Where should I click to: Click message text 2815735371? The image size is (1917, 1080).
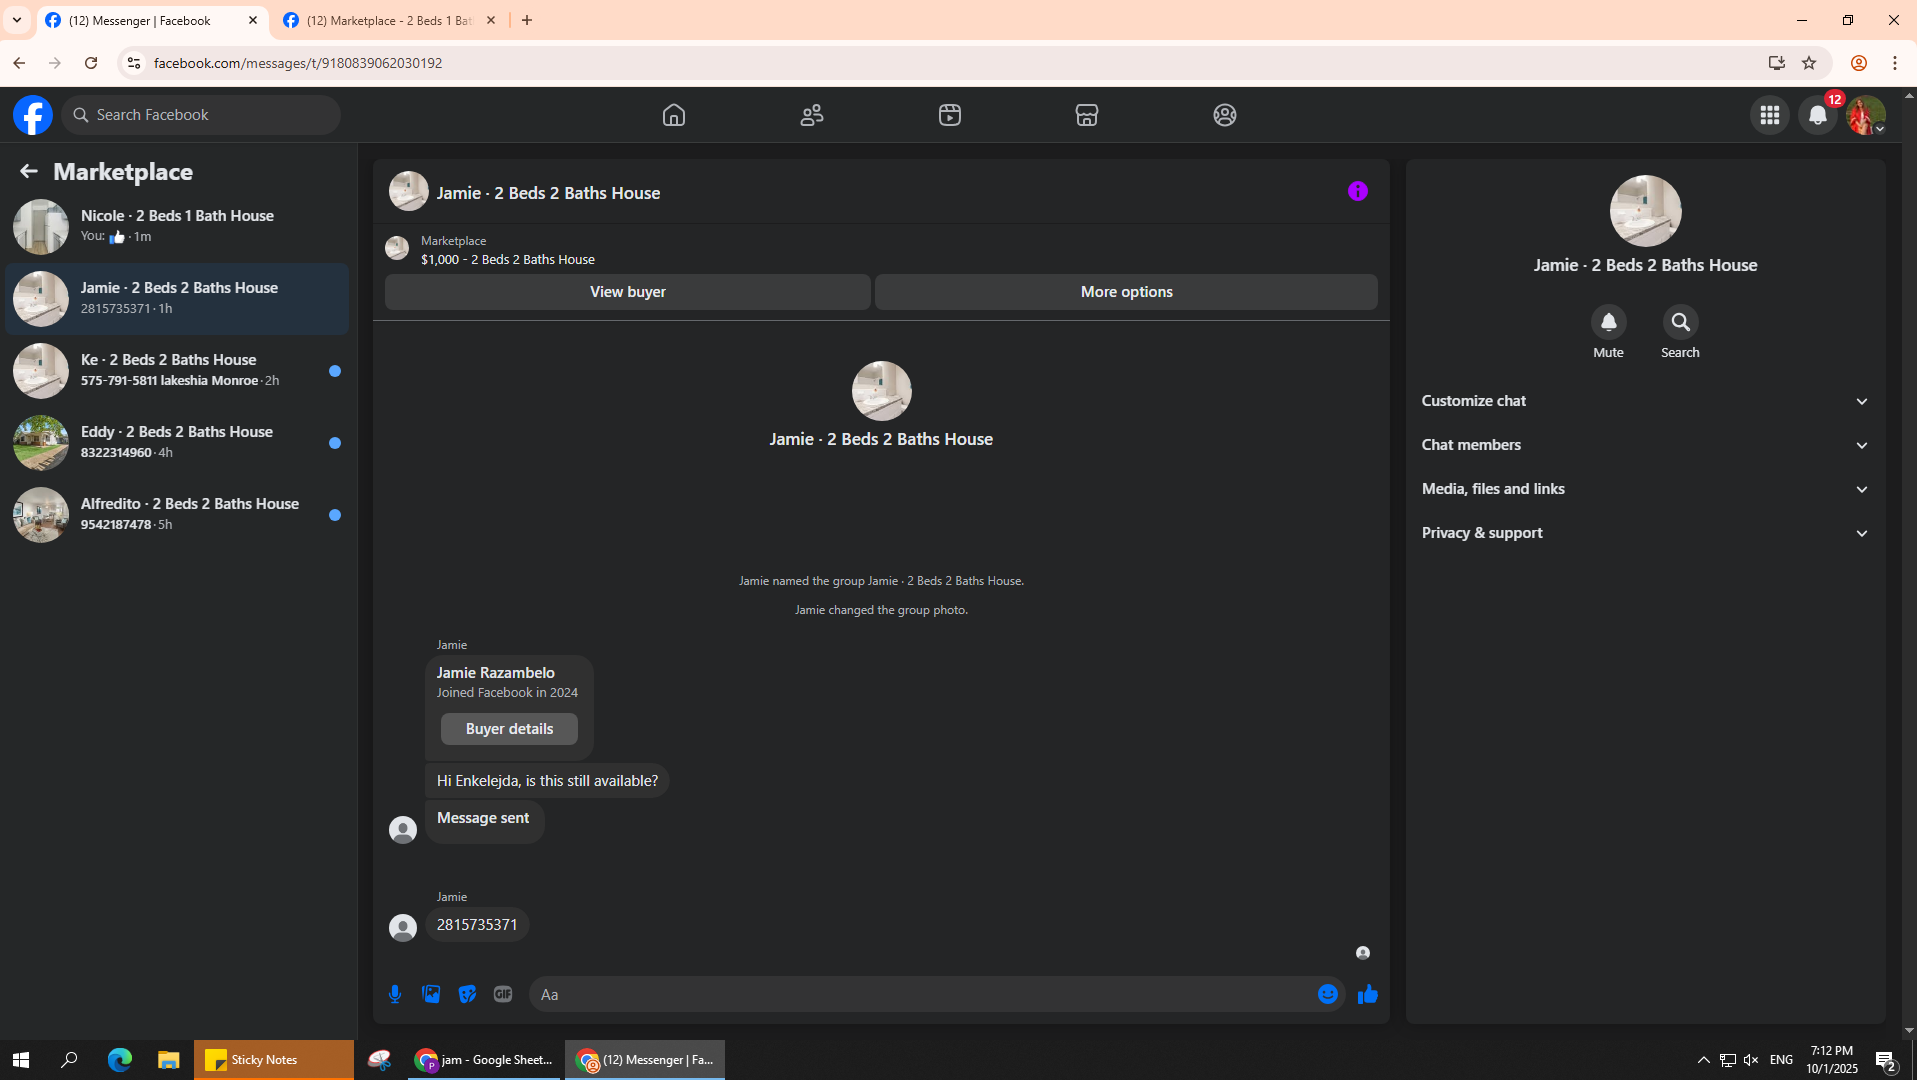477,925
